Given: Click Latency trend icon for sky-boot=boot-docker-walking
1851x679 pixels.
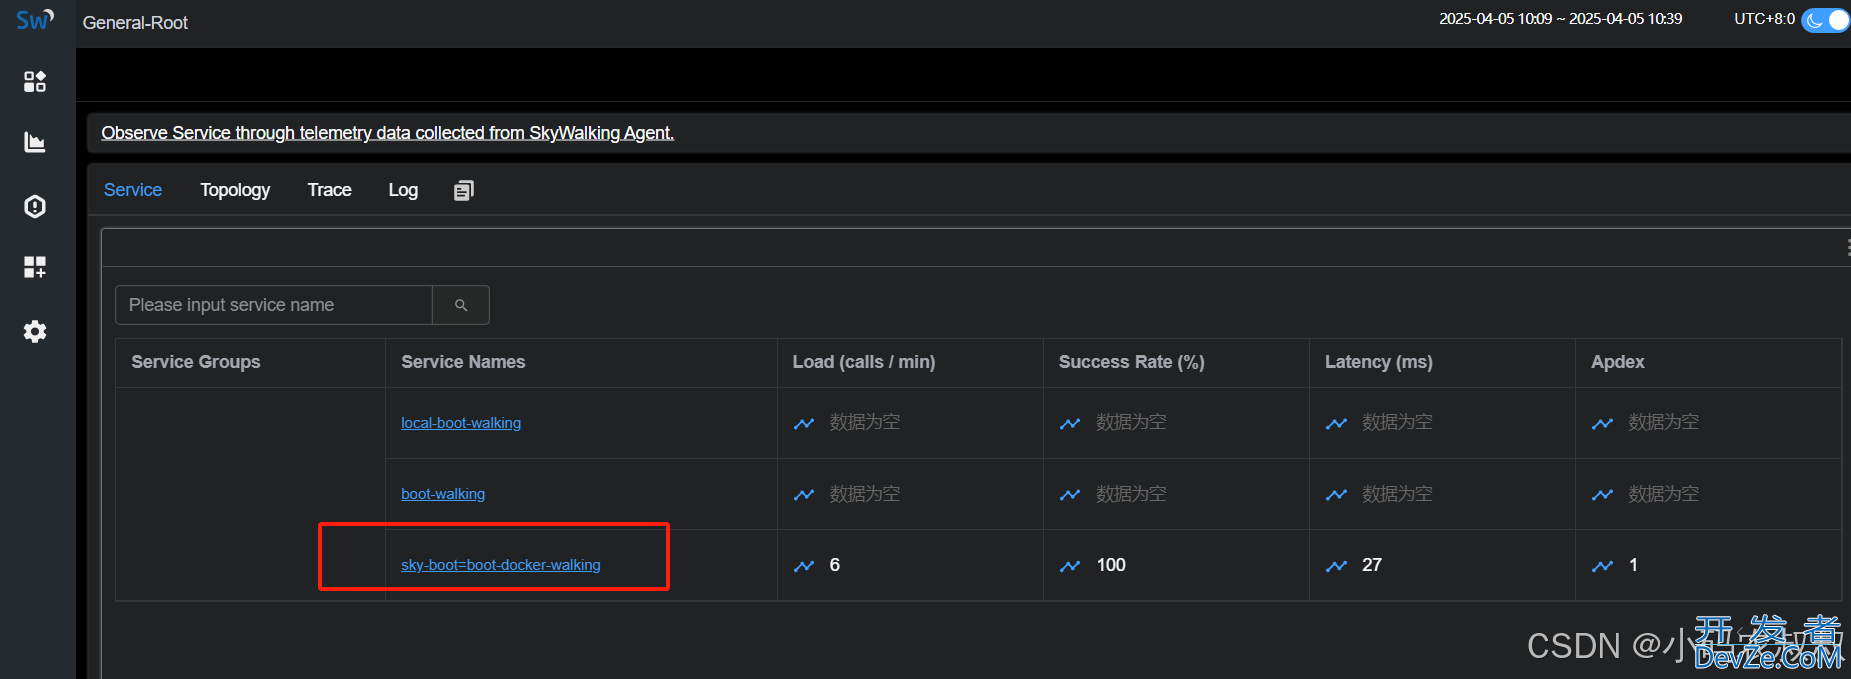Looking at the screenshot, I should [x=1336, y=565].
